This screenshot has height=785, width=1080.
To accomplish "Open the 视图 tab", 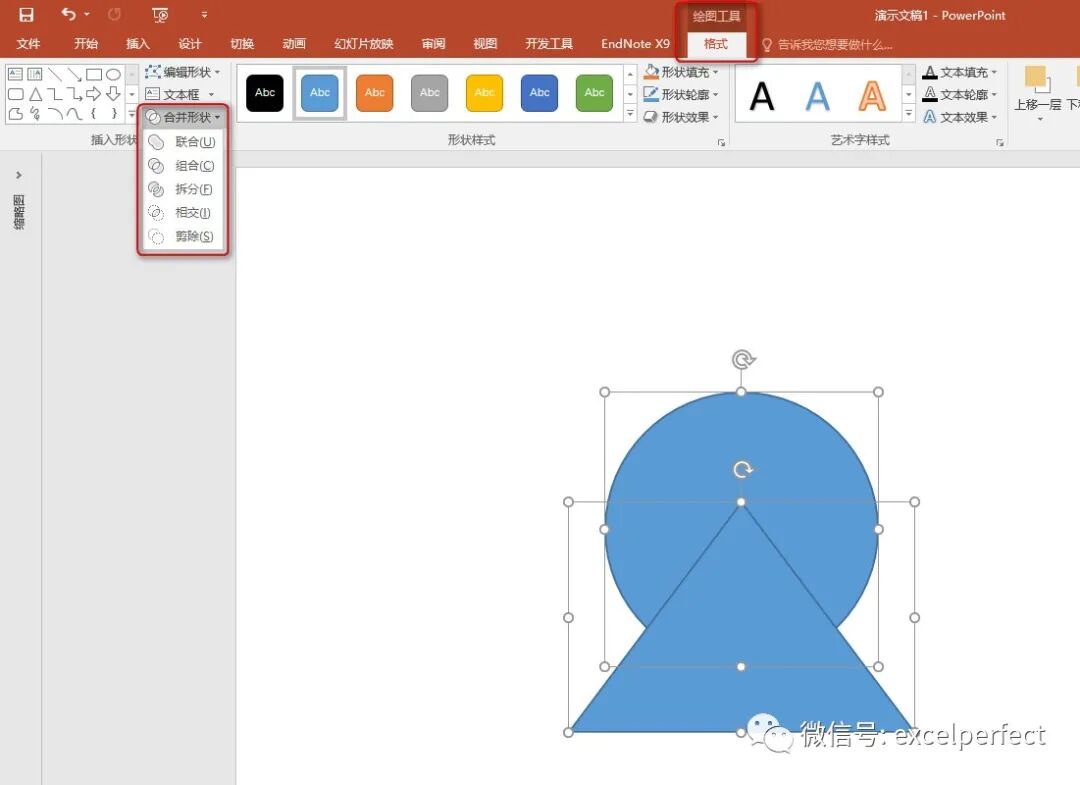I will click(x=485, y=44).
